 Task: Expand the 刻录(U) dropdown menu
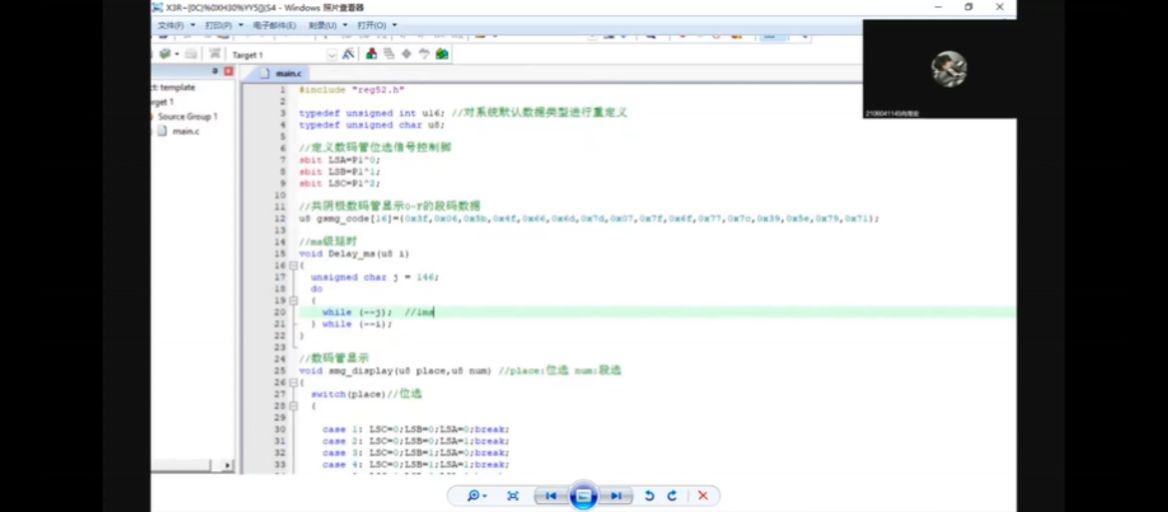pyautogui.click(x=327, y=25)
